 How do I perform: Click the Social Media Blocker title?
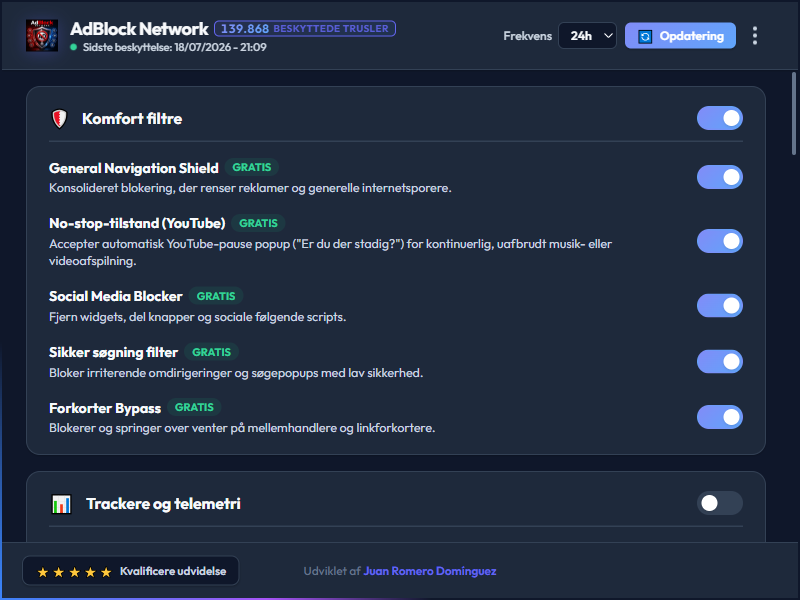click(x=116, y=296)
